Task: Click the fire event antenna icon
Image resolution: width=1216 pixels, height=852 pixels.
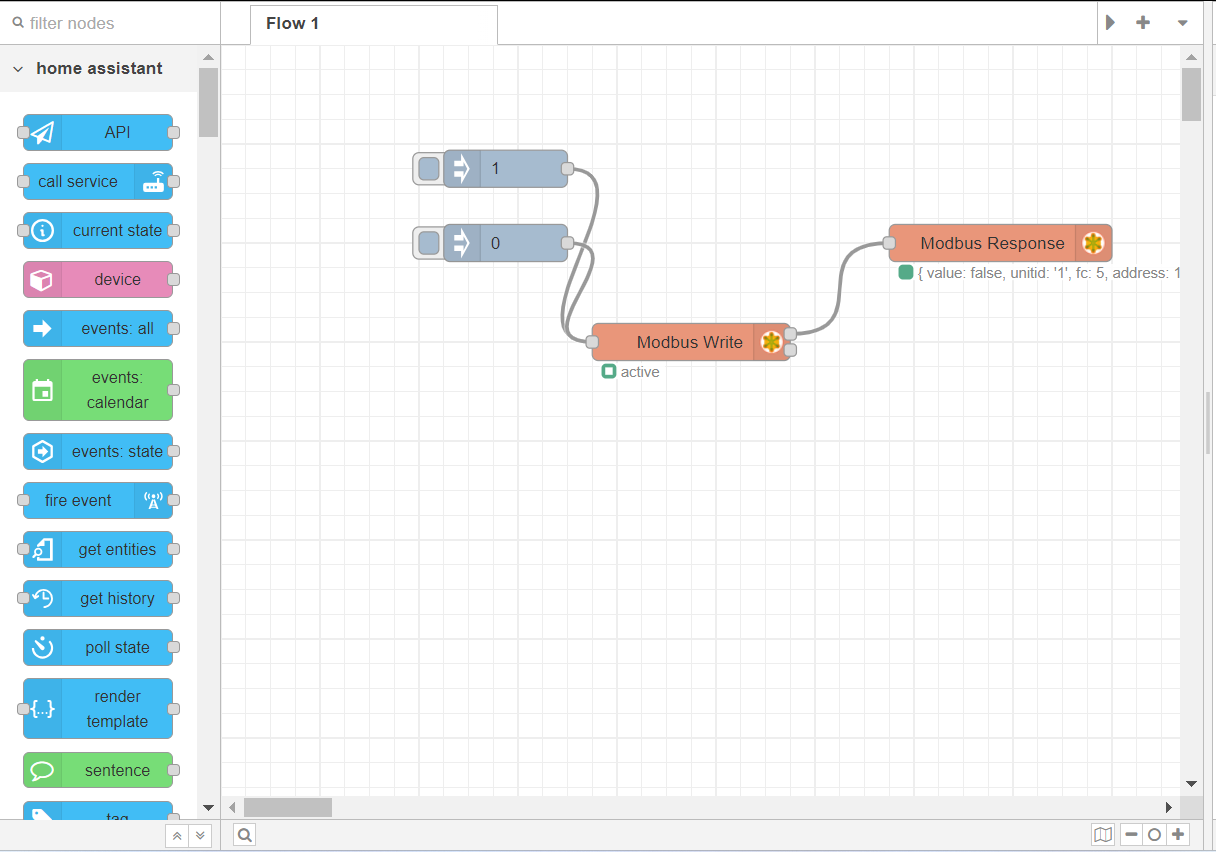Action: click(x=153, y=500)
